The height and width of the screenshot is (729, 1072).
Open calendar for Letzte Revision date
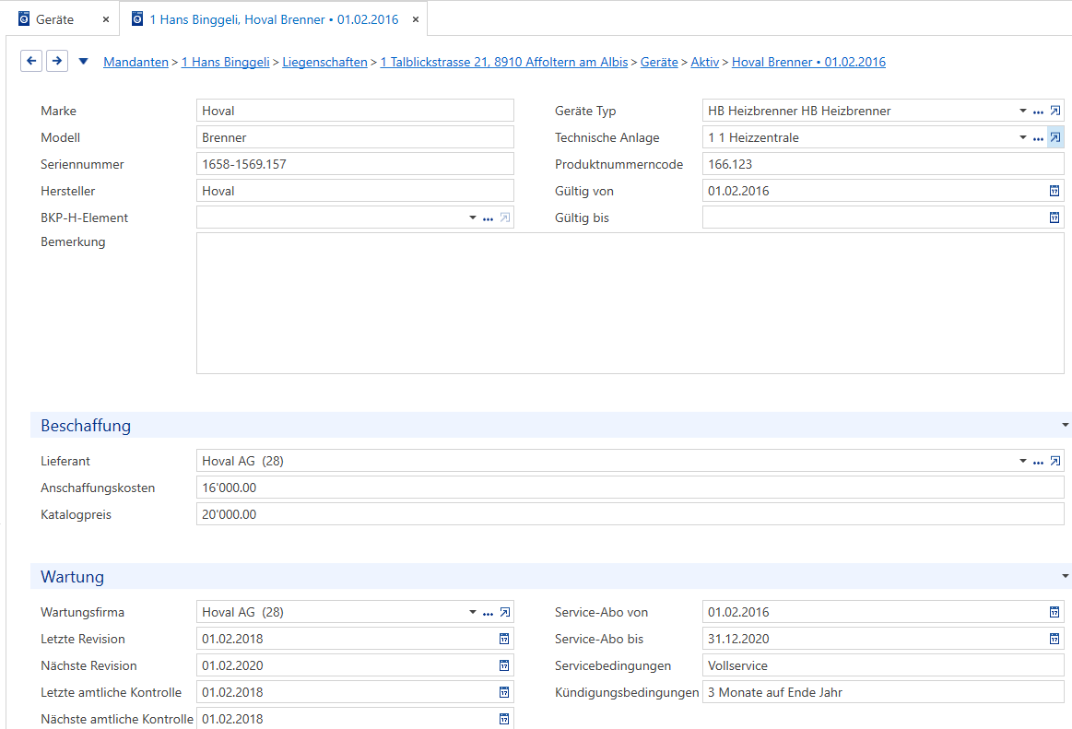pyautogui.click(x=504, y=639)
